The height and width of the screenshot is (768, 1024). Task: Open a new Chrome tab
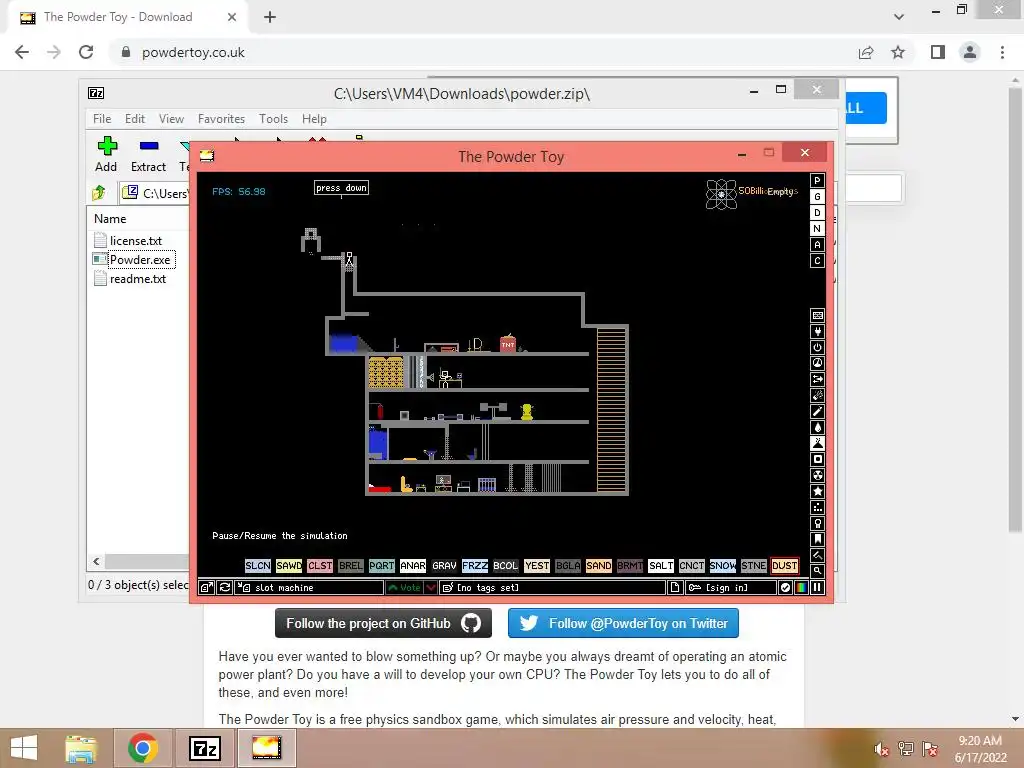pos(270,17)
